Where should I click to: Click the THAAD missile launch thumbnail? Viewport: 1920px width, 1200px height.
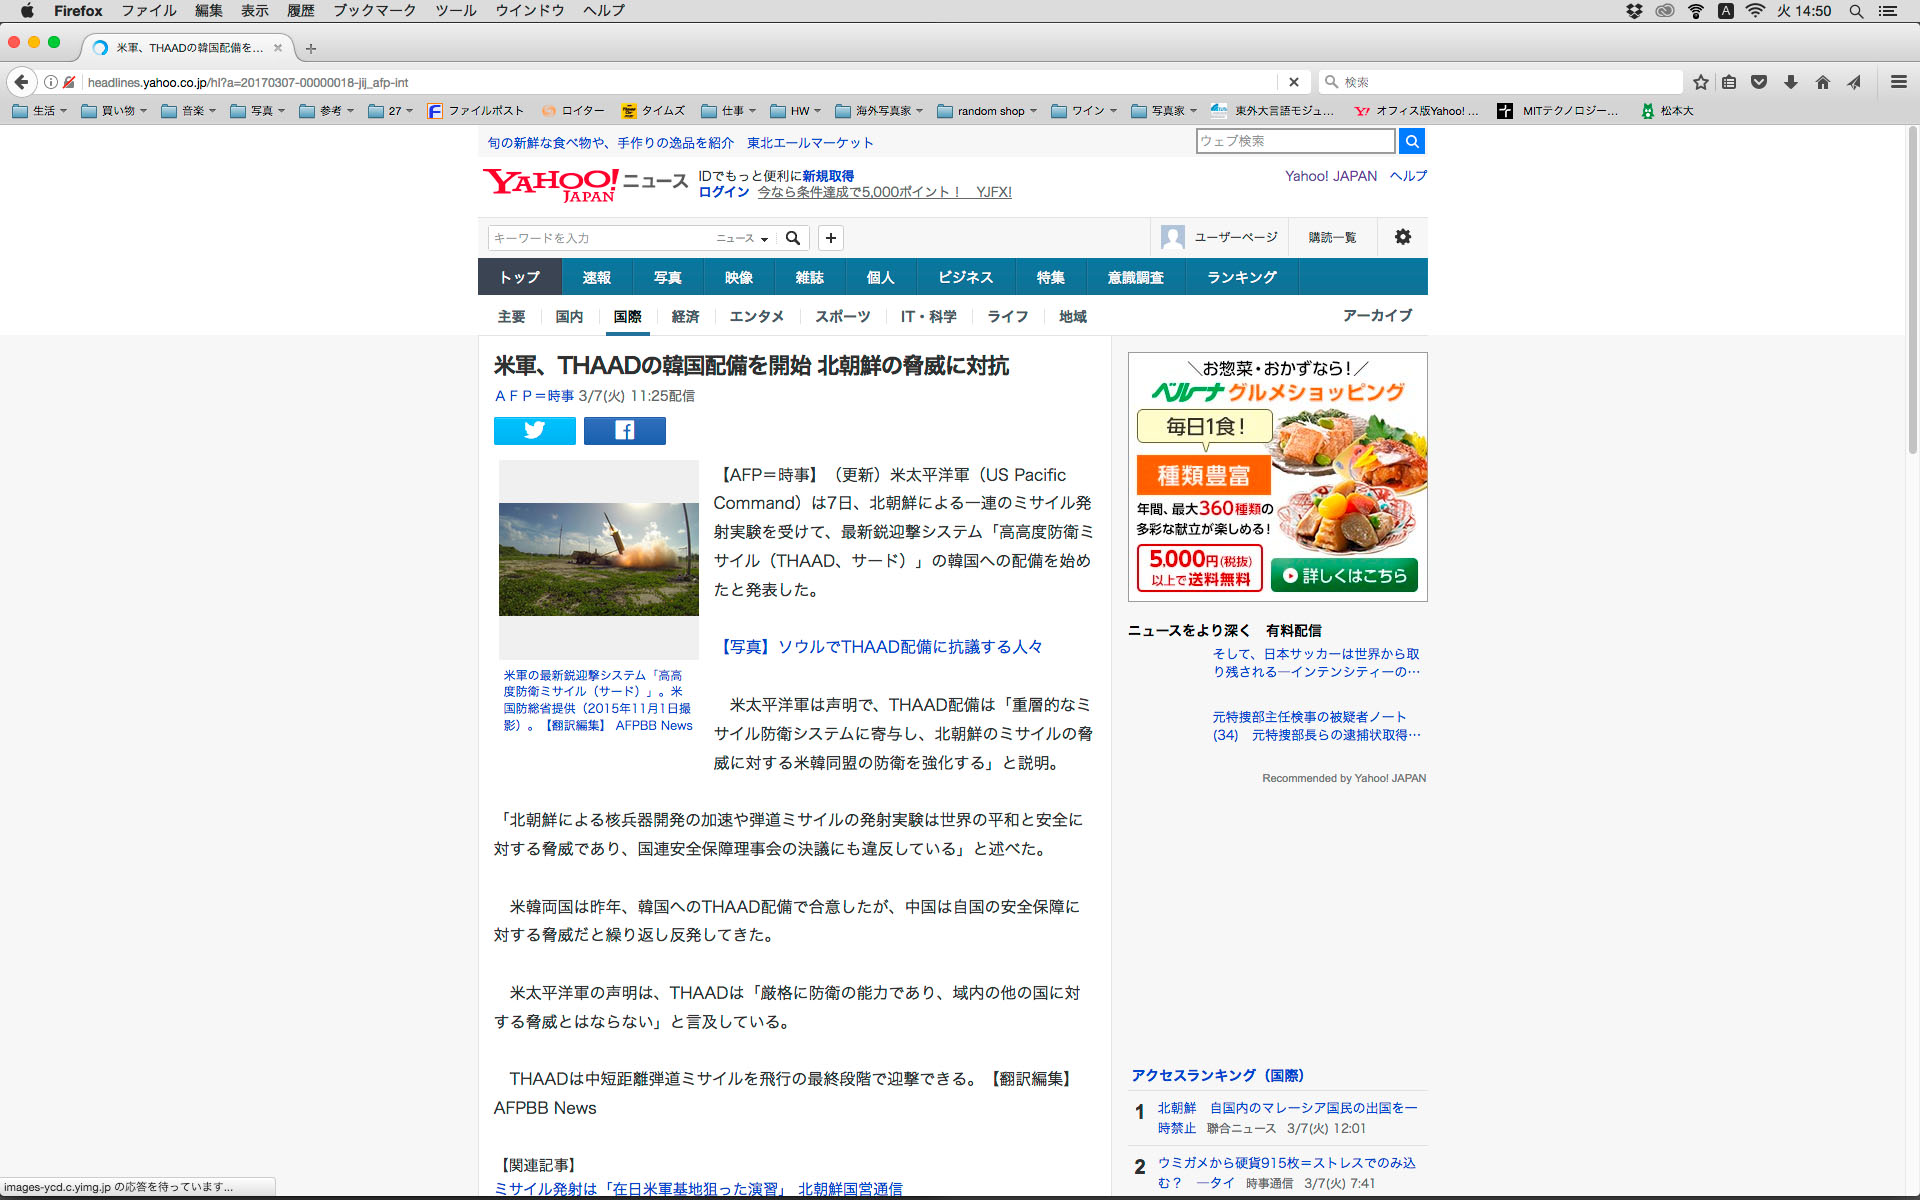coord(598,559)
